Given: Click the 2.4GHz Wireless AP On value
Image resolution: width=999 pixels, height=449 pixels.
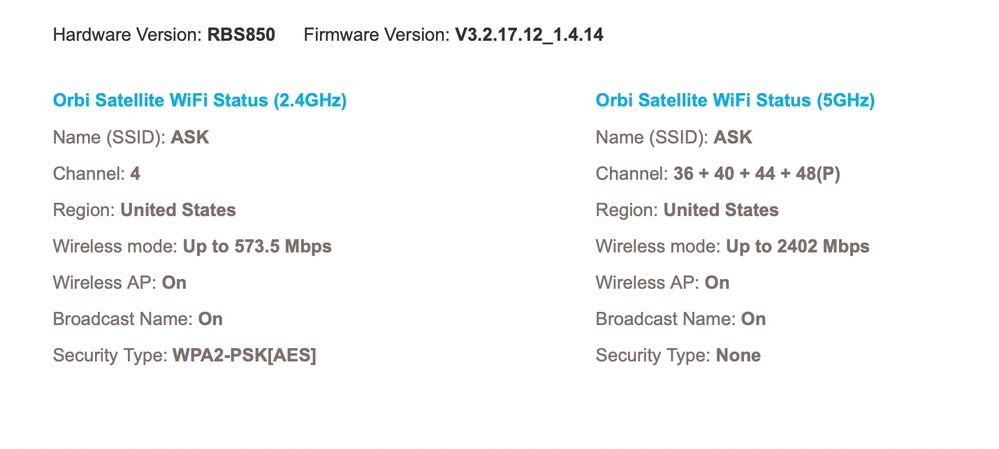Looking at the screenshot, I should pos(174,282).
